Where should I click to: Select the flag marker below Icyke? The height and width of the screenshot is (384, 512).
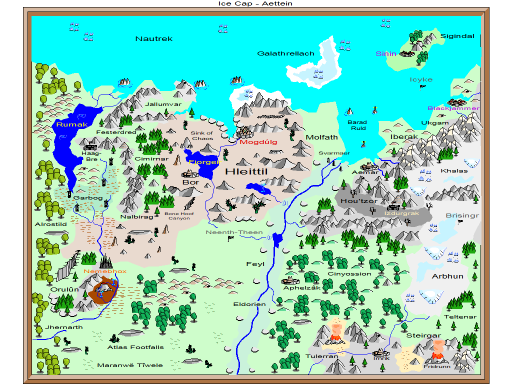point(422,87)
